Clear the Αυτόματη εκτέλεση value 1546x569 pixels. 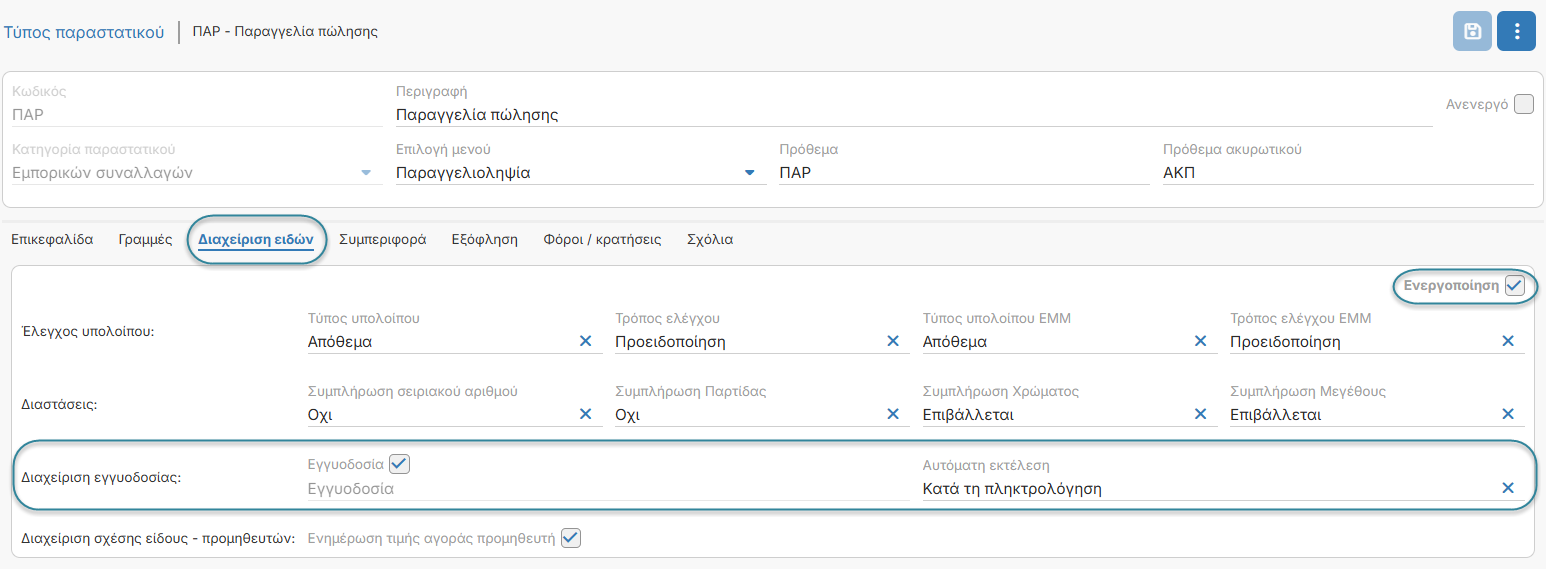(1508, 488)
